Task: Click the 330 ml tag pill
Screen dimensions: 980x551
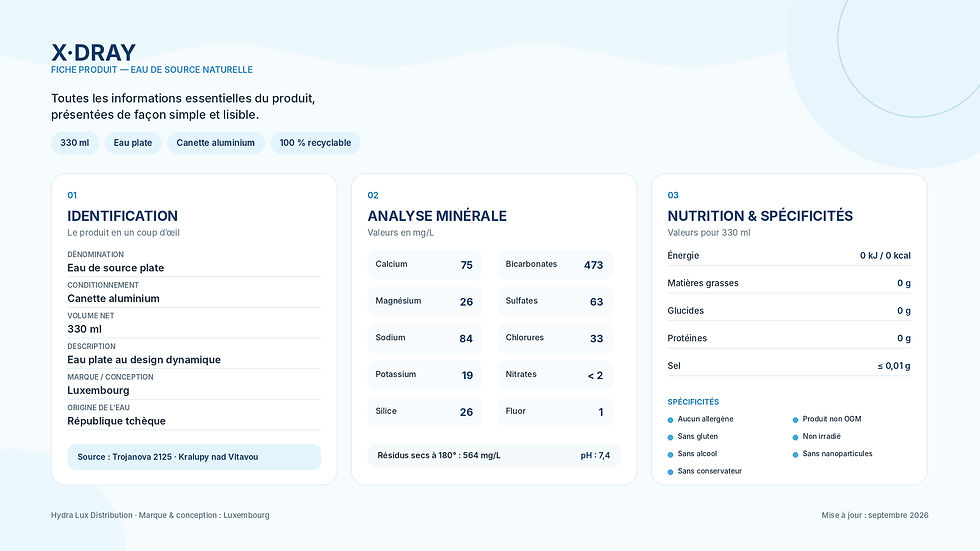Action: (74, 143)
